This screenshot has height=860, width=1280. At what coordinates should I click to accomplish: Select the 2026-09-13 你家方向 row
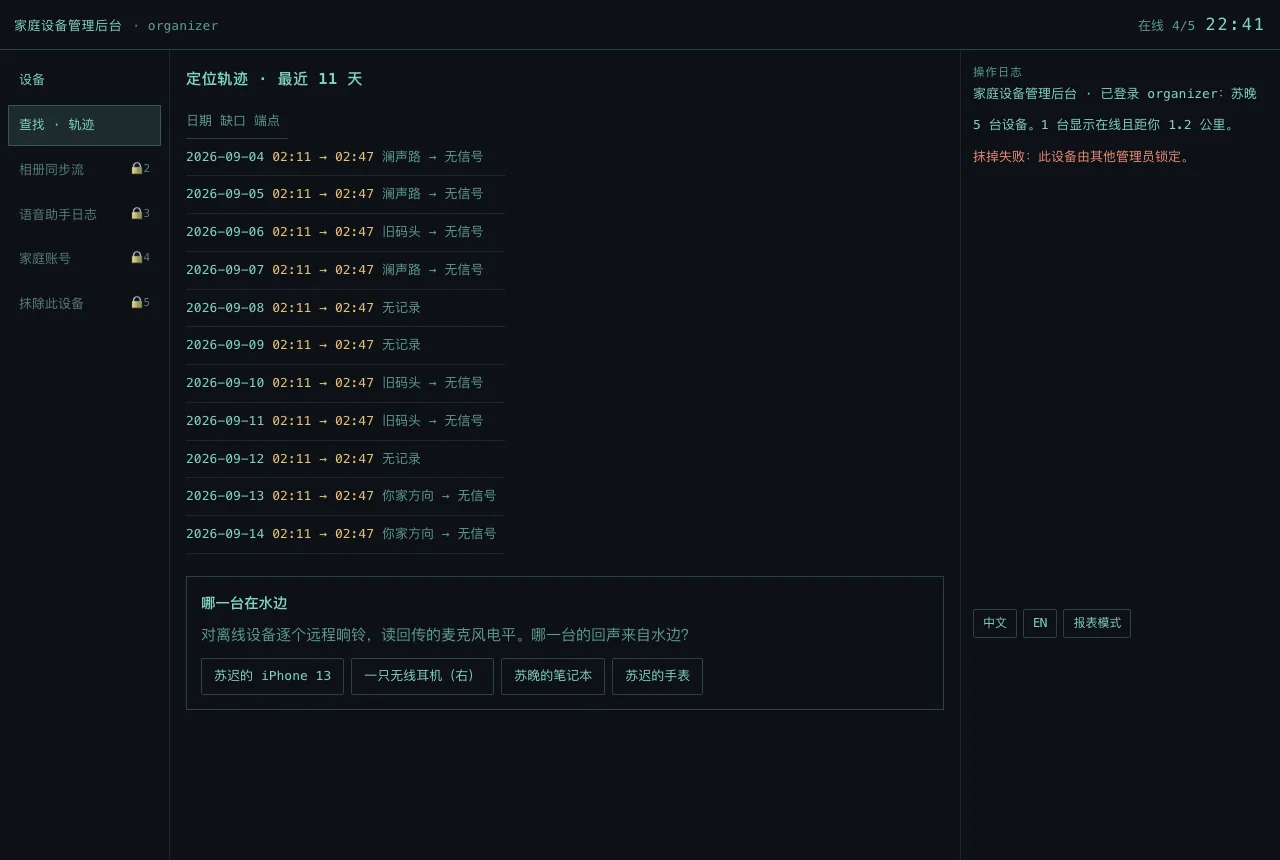345,496
